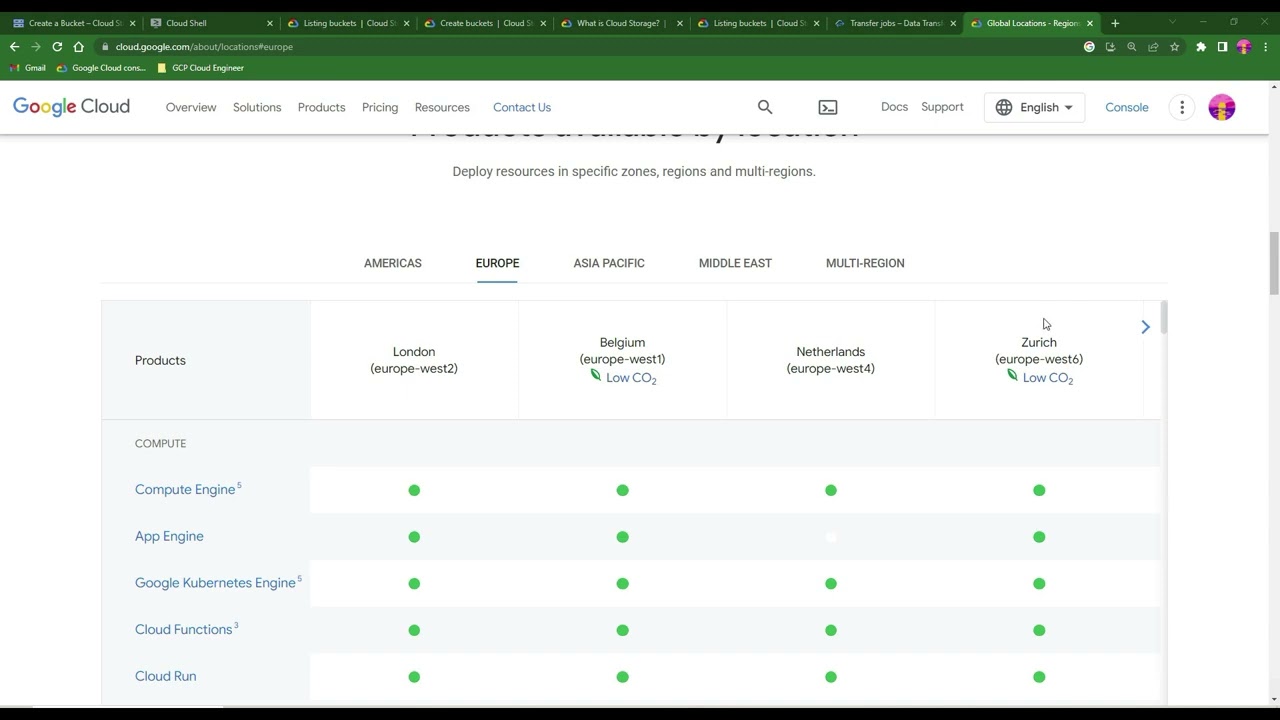Click the Google icon in address bar
The height and width of the screenshot is (720, 1280).
[x=1089, y=47]
